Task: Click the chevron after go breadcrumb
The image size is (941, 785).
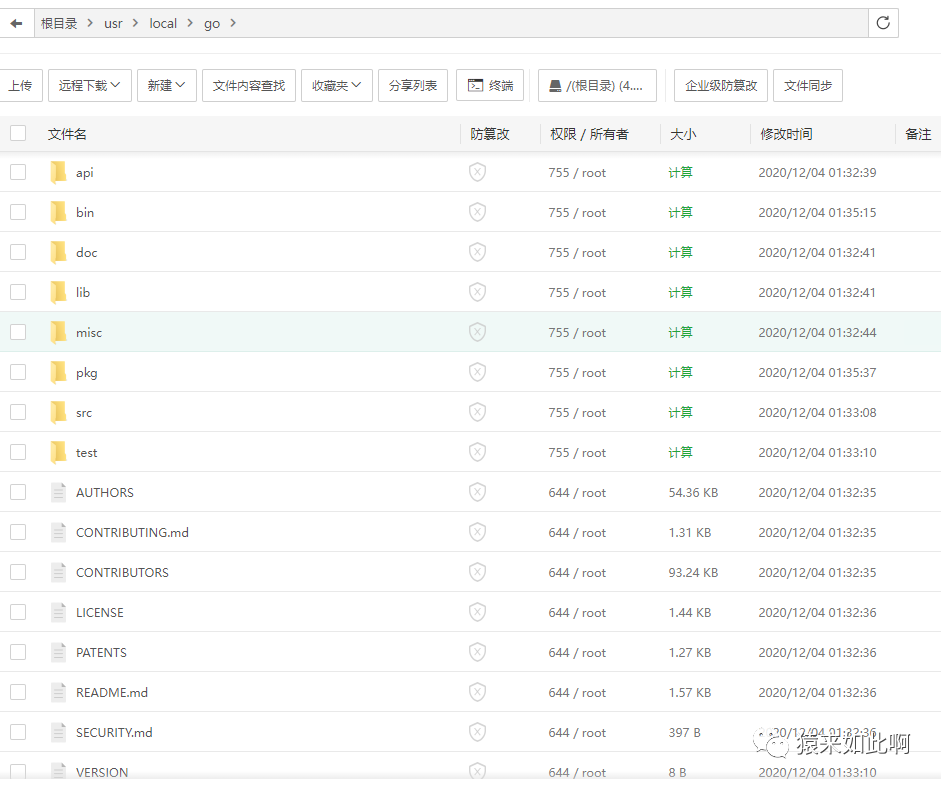Action: pos(233,23)
